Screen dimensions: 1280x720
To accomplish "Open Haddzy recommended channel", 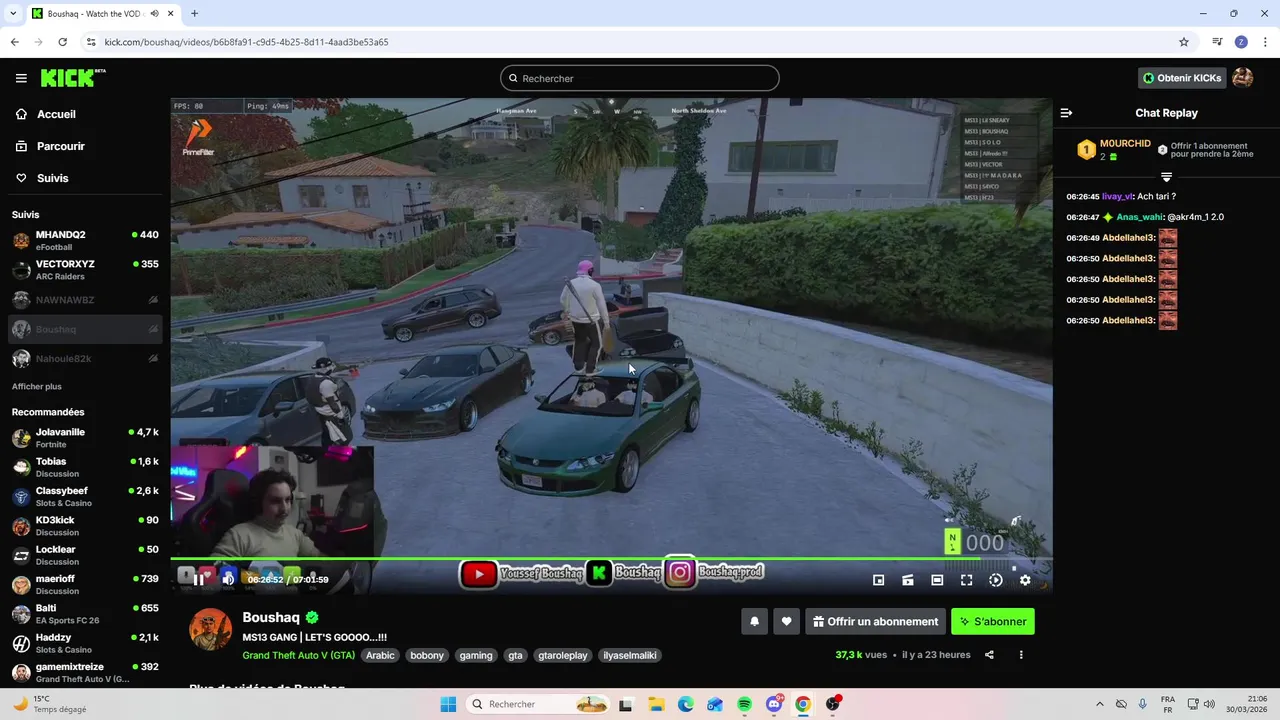I will [x=85, y=643].
